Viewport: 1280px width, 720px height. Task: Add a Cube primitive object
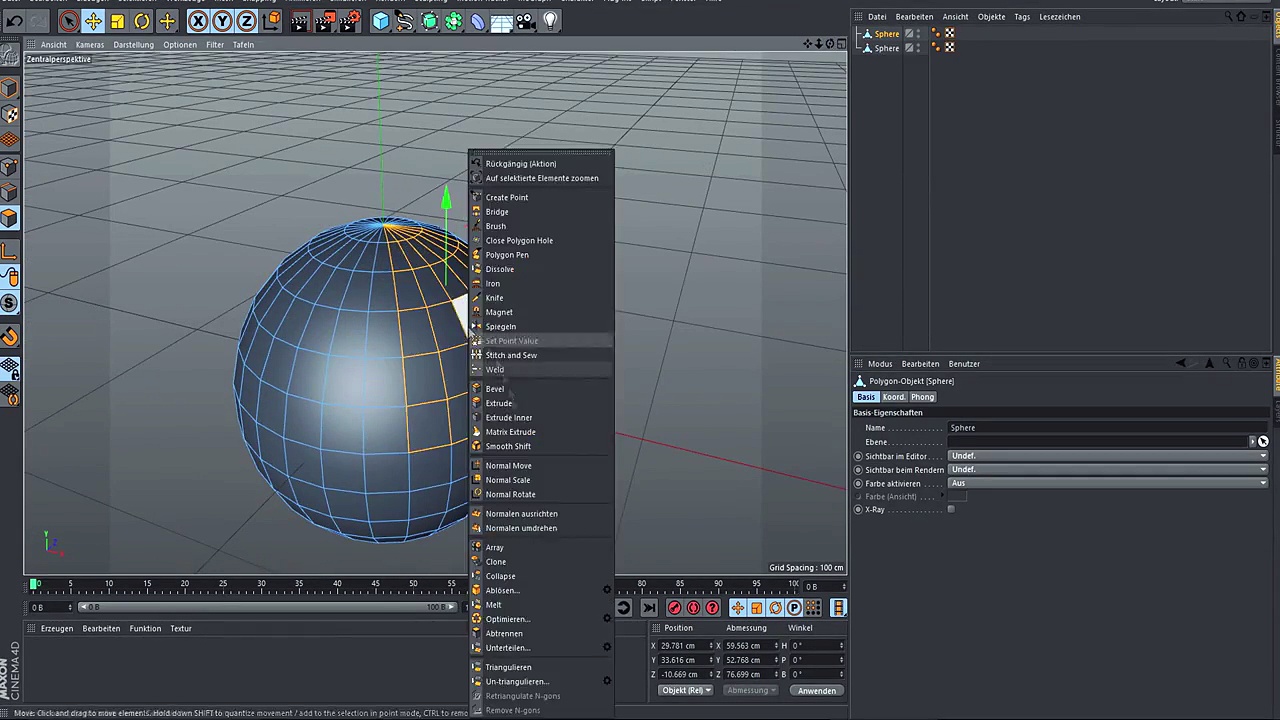coord(381,21)
